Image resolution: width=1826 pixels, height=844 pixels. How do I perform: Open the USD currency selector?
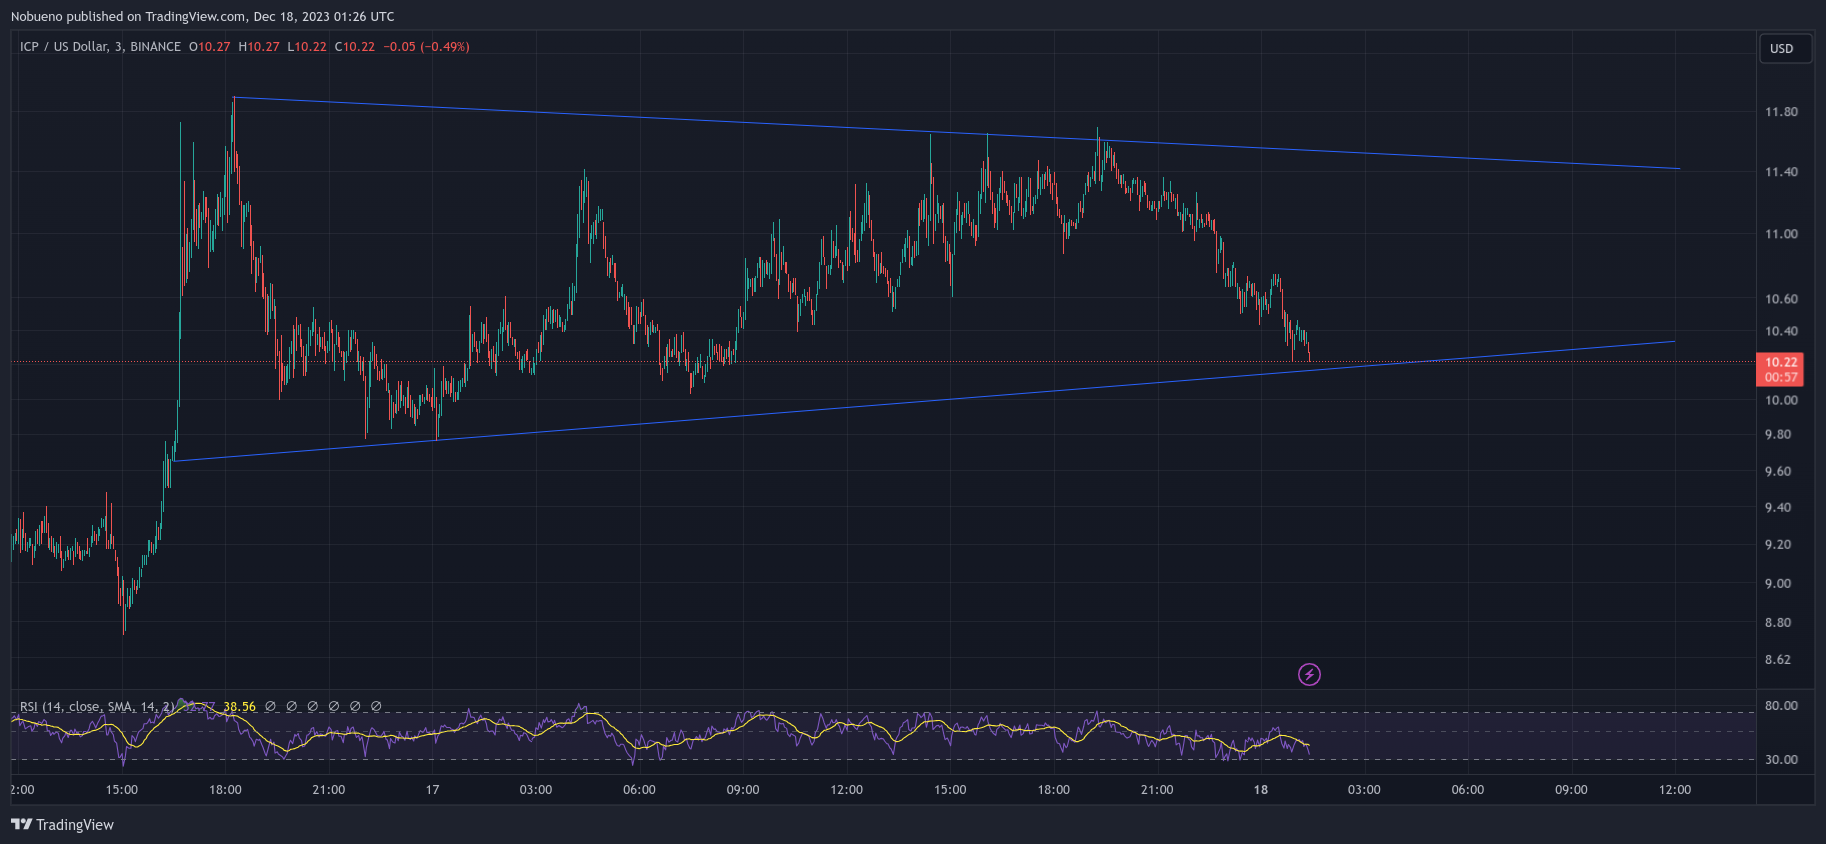1785,48
